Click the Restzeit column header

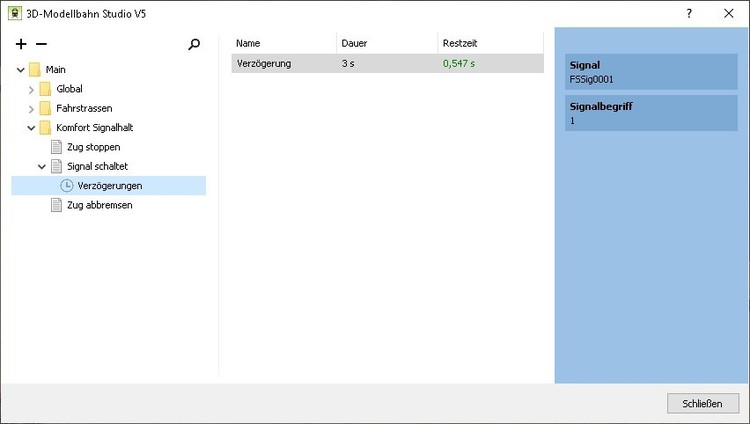coord(491,43)
